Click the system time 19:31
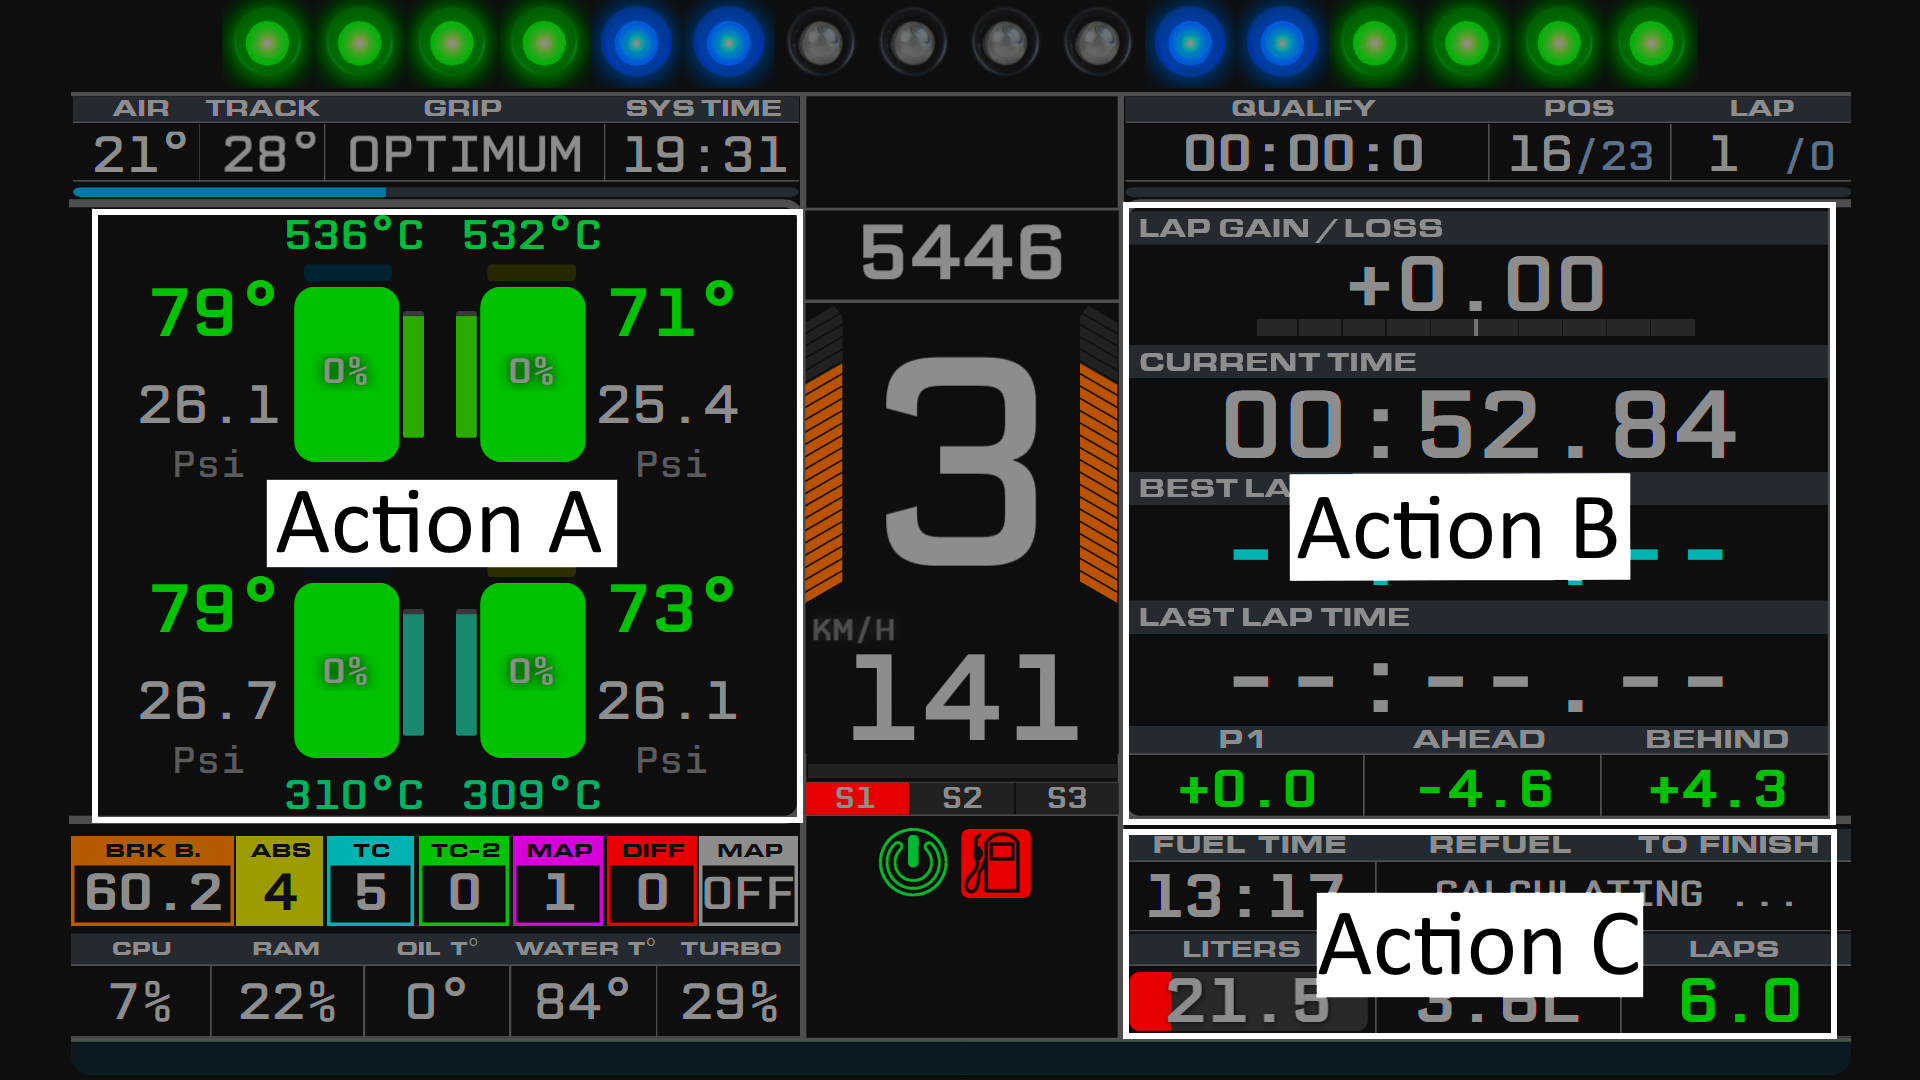The image size is (1920, 1080). (x=705, y=155)
